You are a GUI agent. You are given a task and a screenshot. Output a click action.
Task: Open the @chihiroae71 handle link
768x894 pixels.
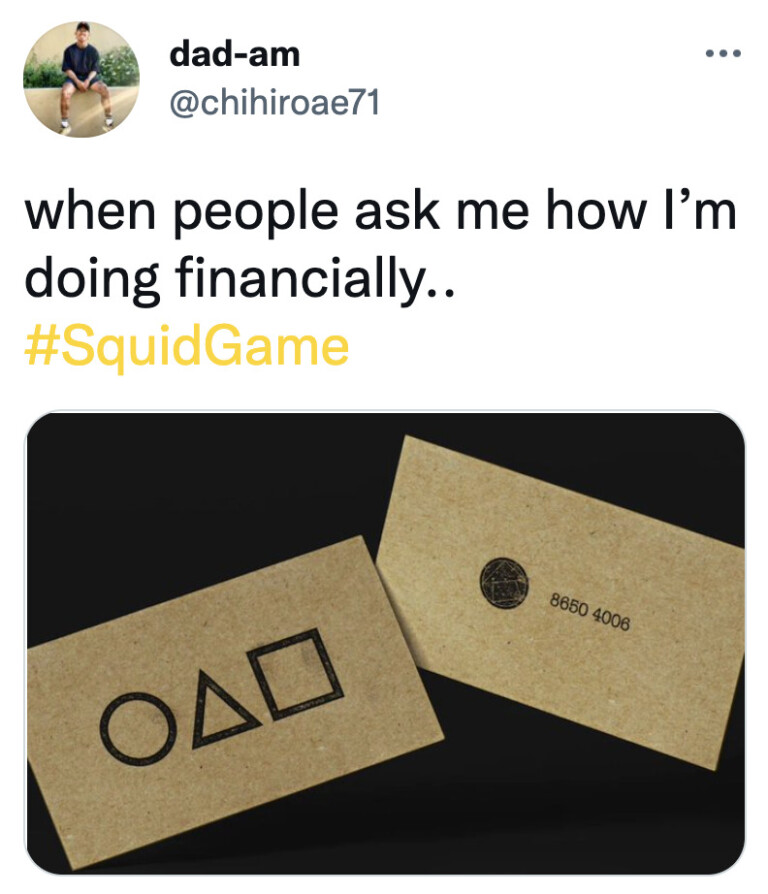[274, 101]
